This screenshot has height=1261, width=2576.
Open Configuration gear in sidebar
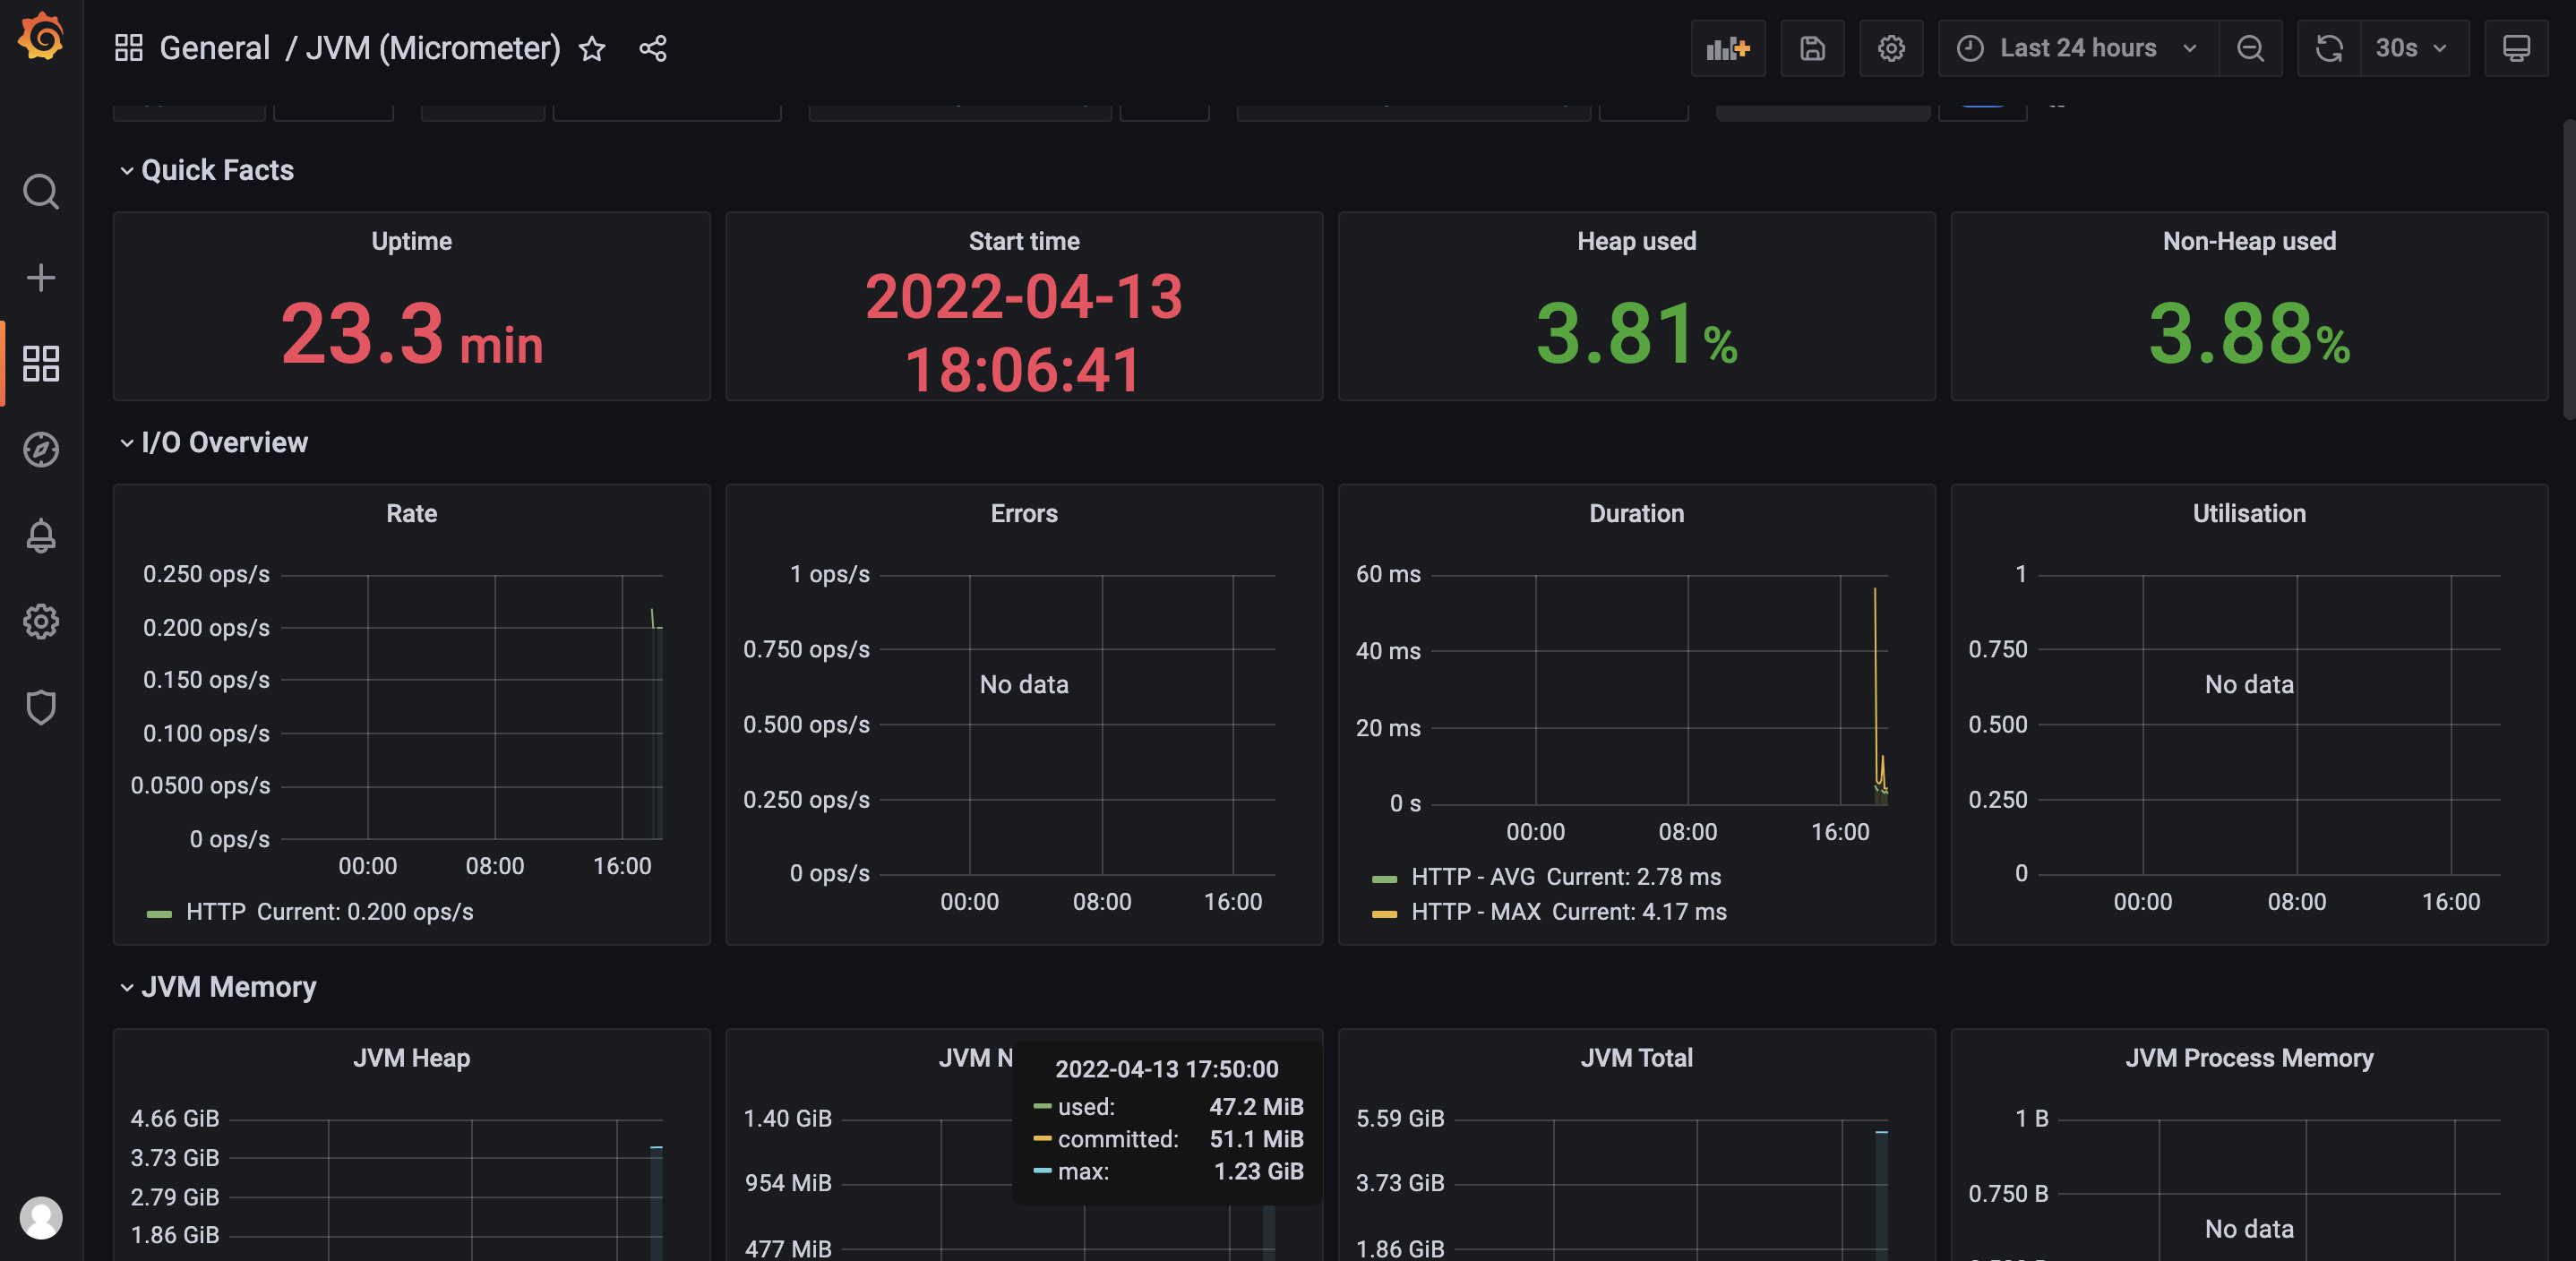pyautogui.click(x=41, y=621)
